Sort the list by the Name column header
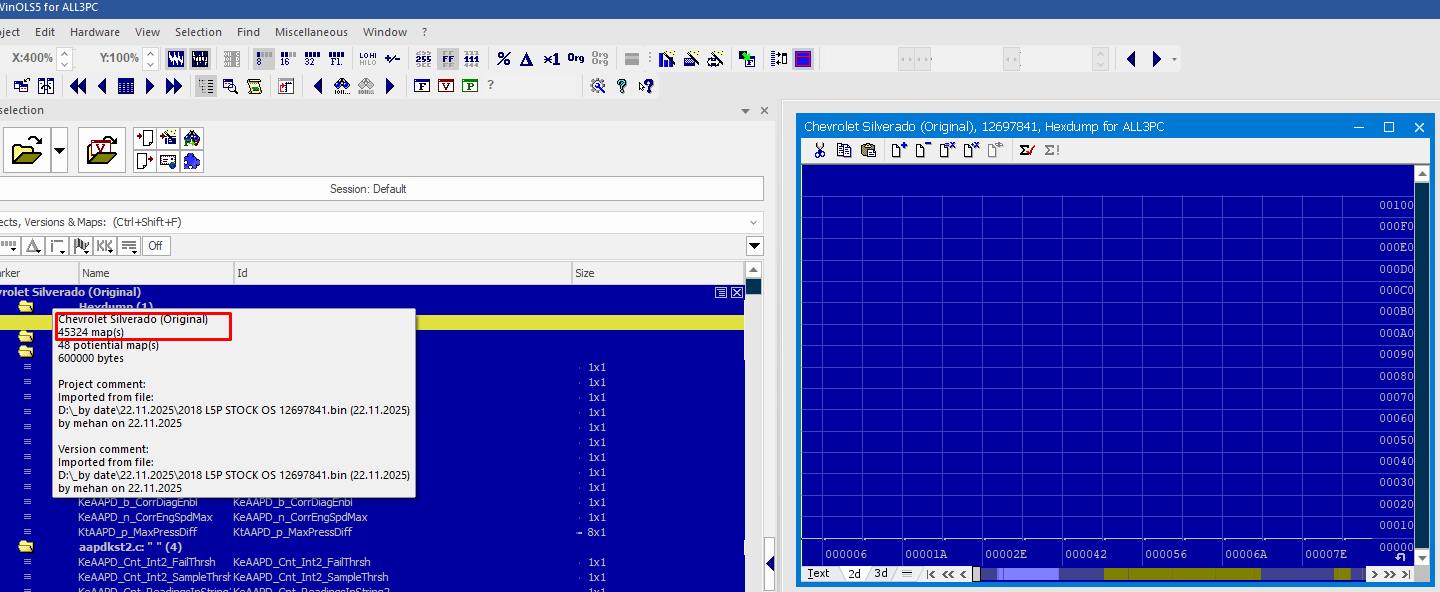The image size is (1440, 592). click(156, 273)
